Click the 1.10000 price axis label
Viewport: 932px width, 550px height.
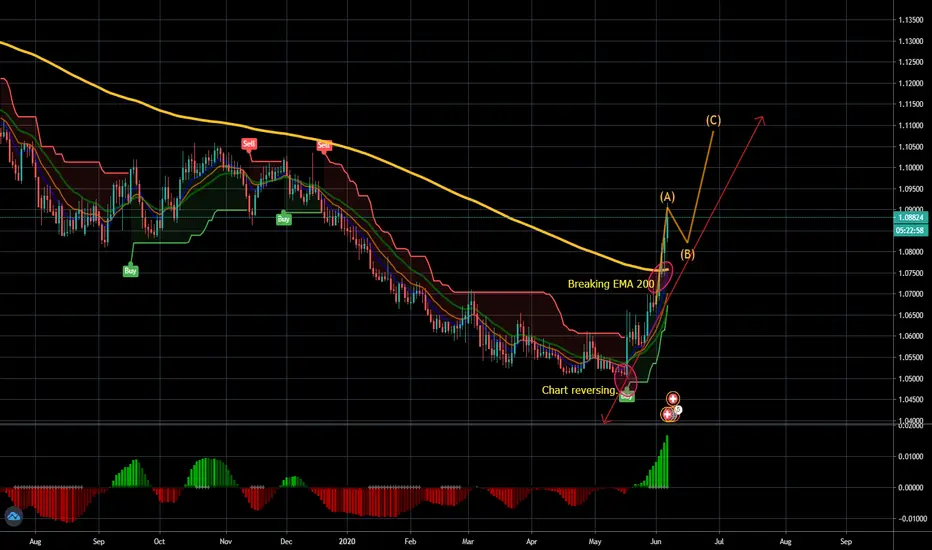[x=911, y=168]
